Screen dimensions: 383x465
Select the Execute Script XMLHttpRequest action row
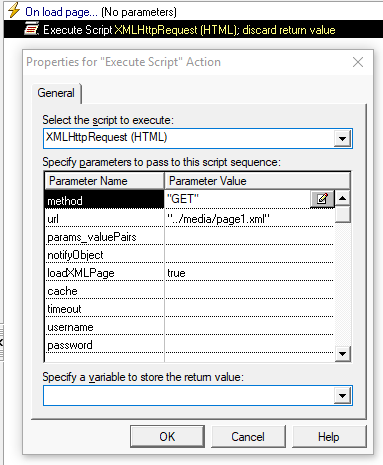[x=193, y=29]
